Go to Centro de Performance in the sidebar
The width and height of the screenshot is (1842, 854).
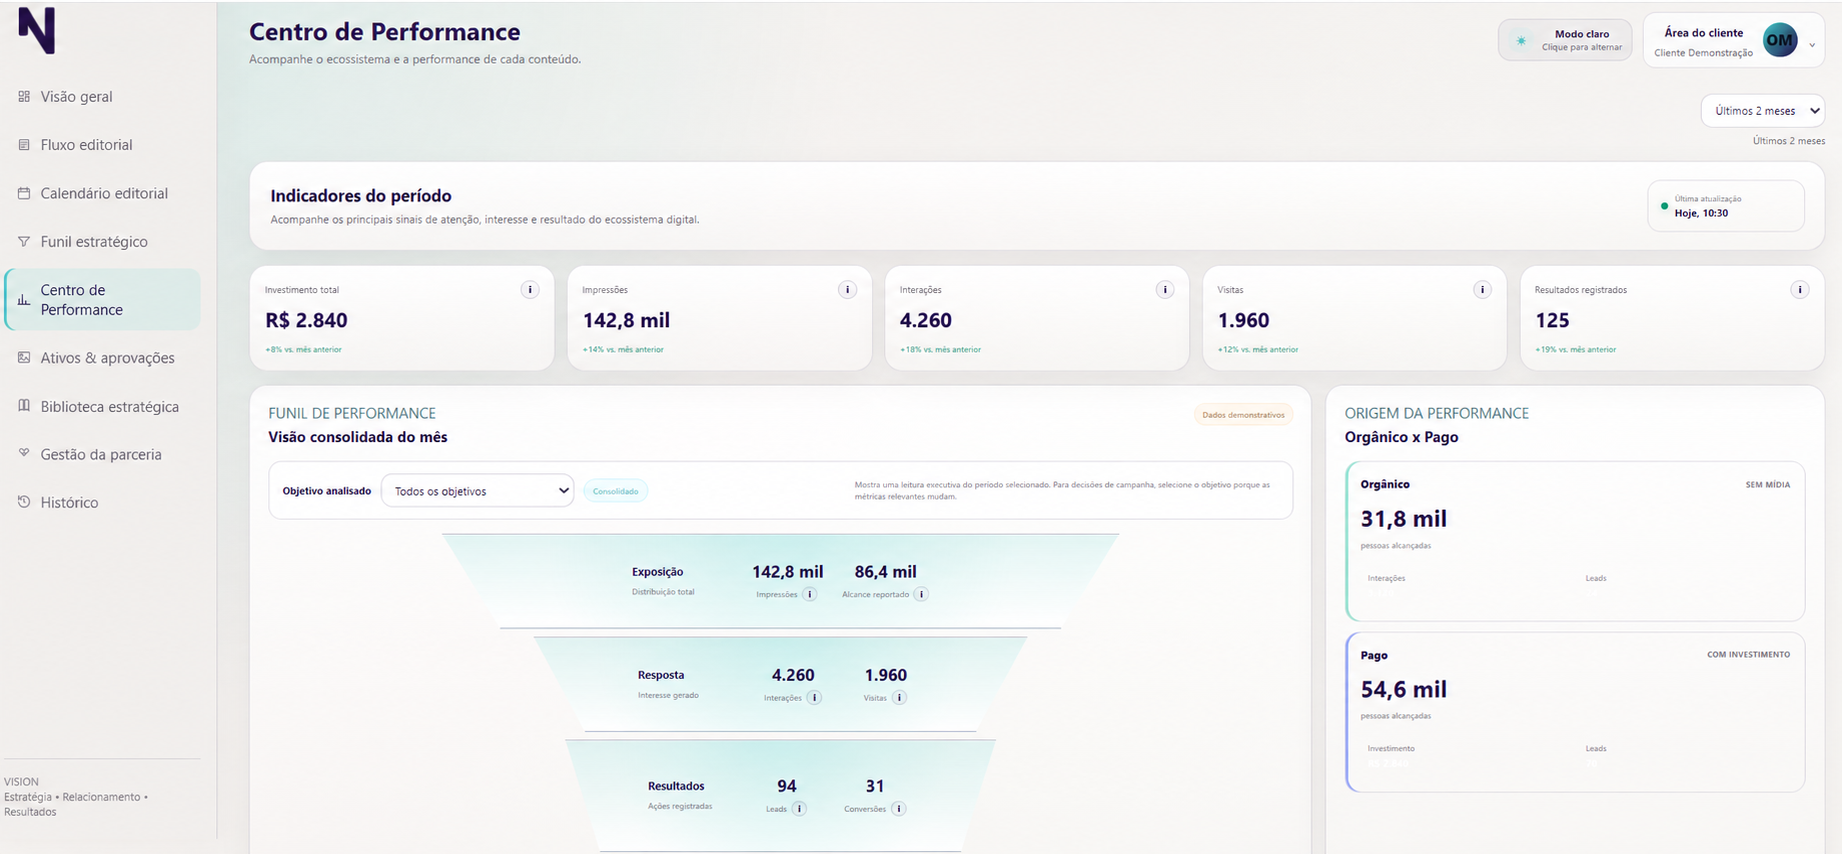point(103,300)
